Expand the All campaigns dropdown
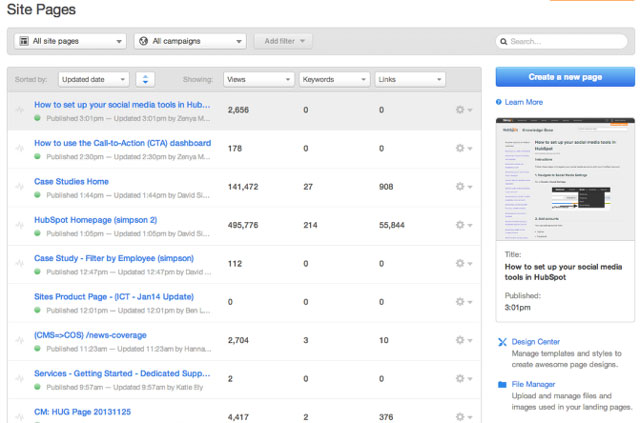 189,41
